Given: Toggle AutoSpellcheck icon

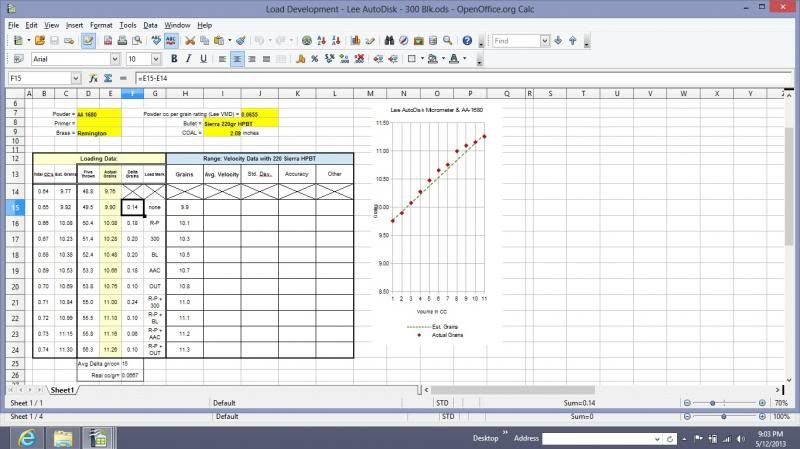Looking at the screenshot, I should click(171, 40).
